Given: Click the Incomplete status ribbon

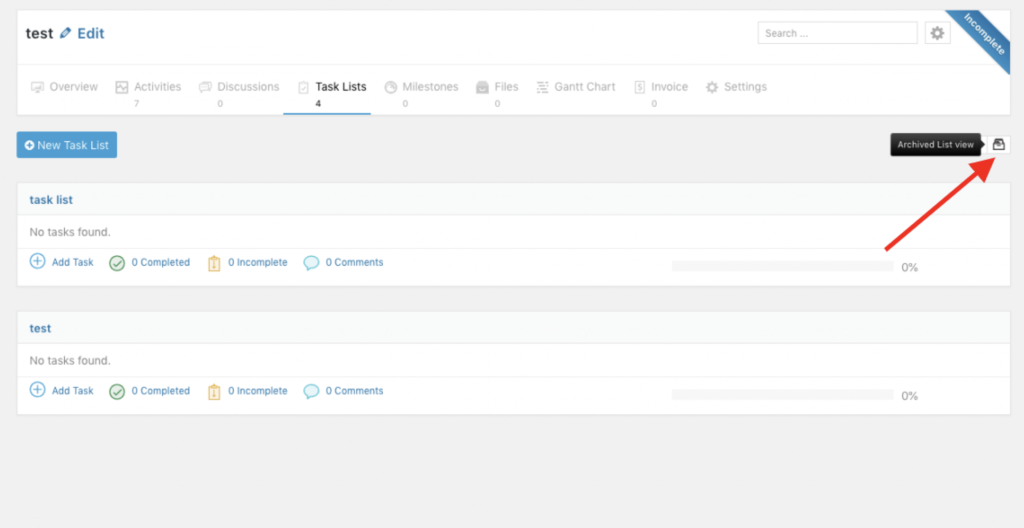Looking at the screenshot, I should (984, 35).
